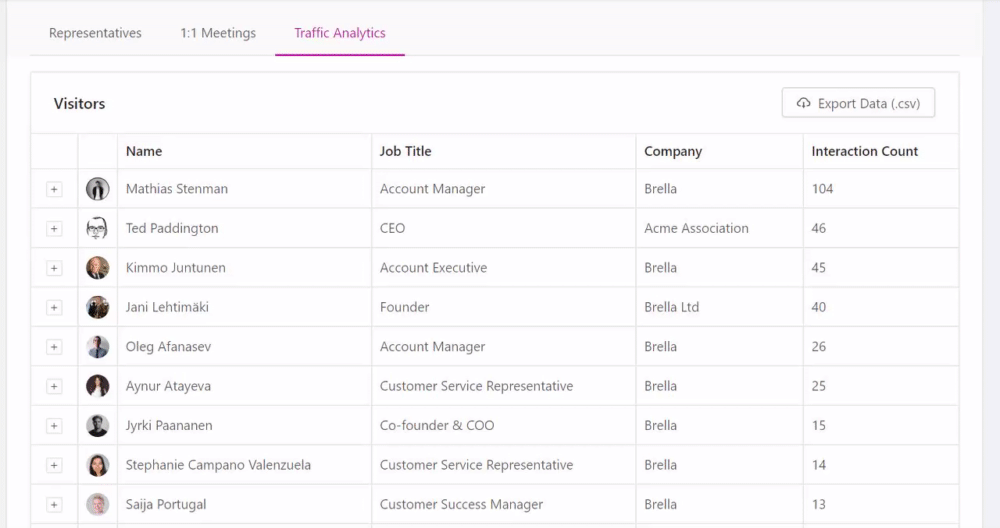Expand Jyrki Paananen's row details
The height and width of the screenshot is (528, 1000).
coord(54,426)
